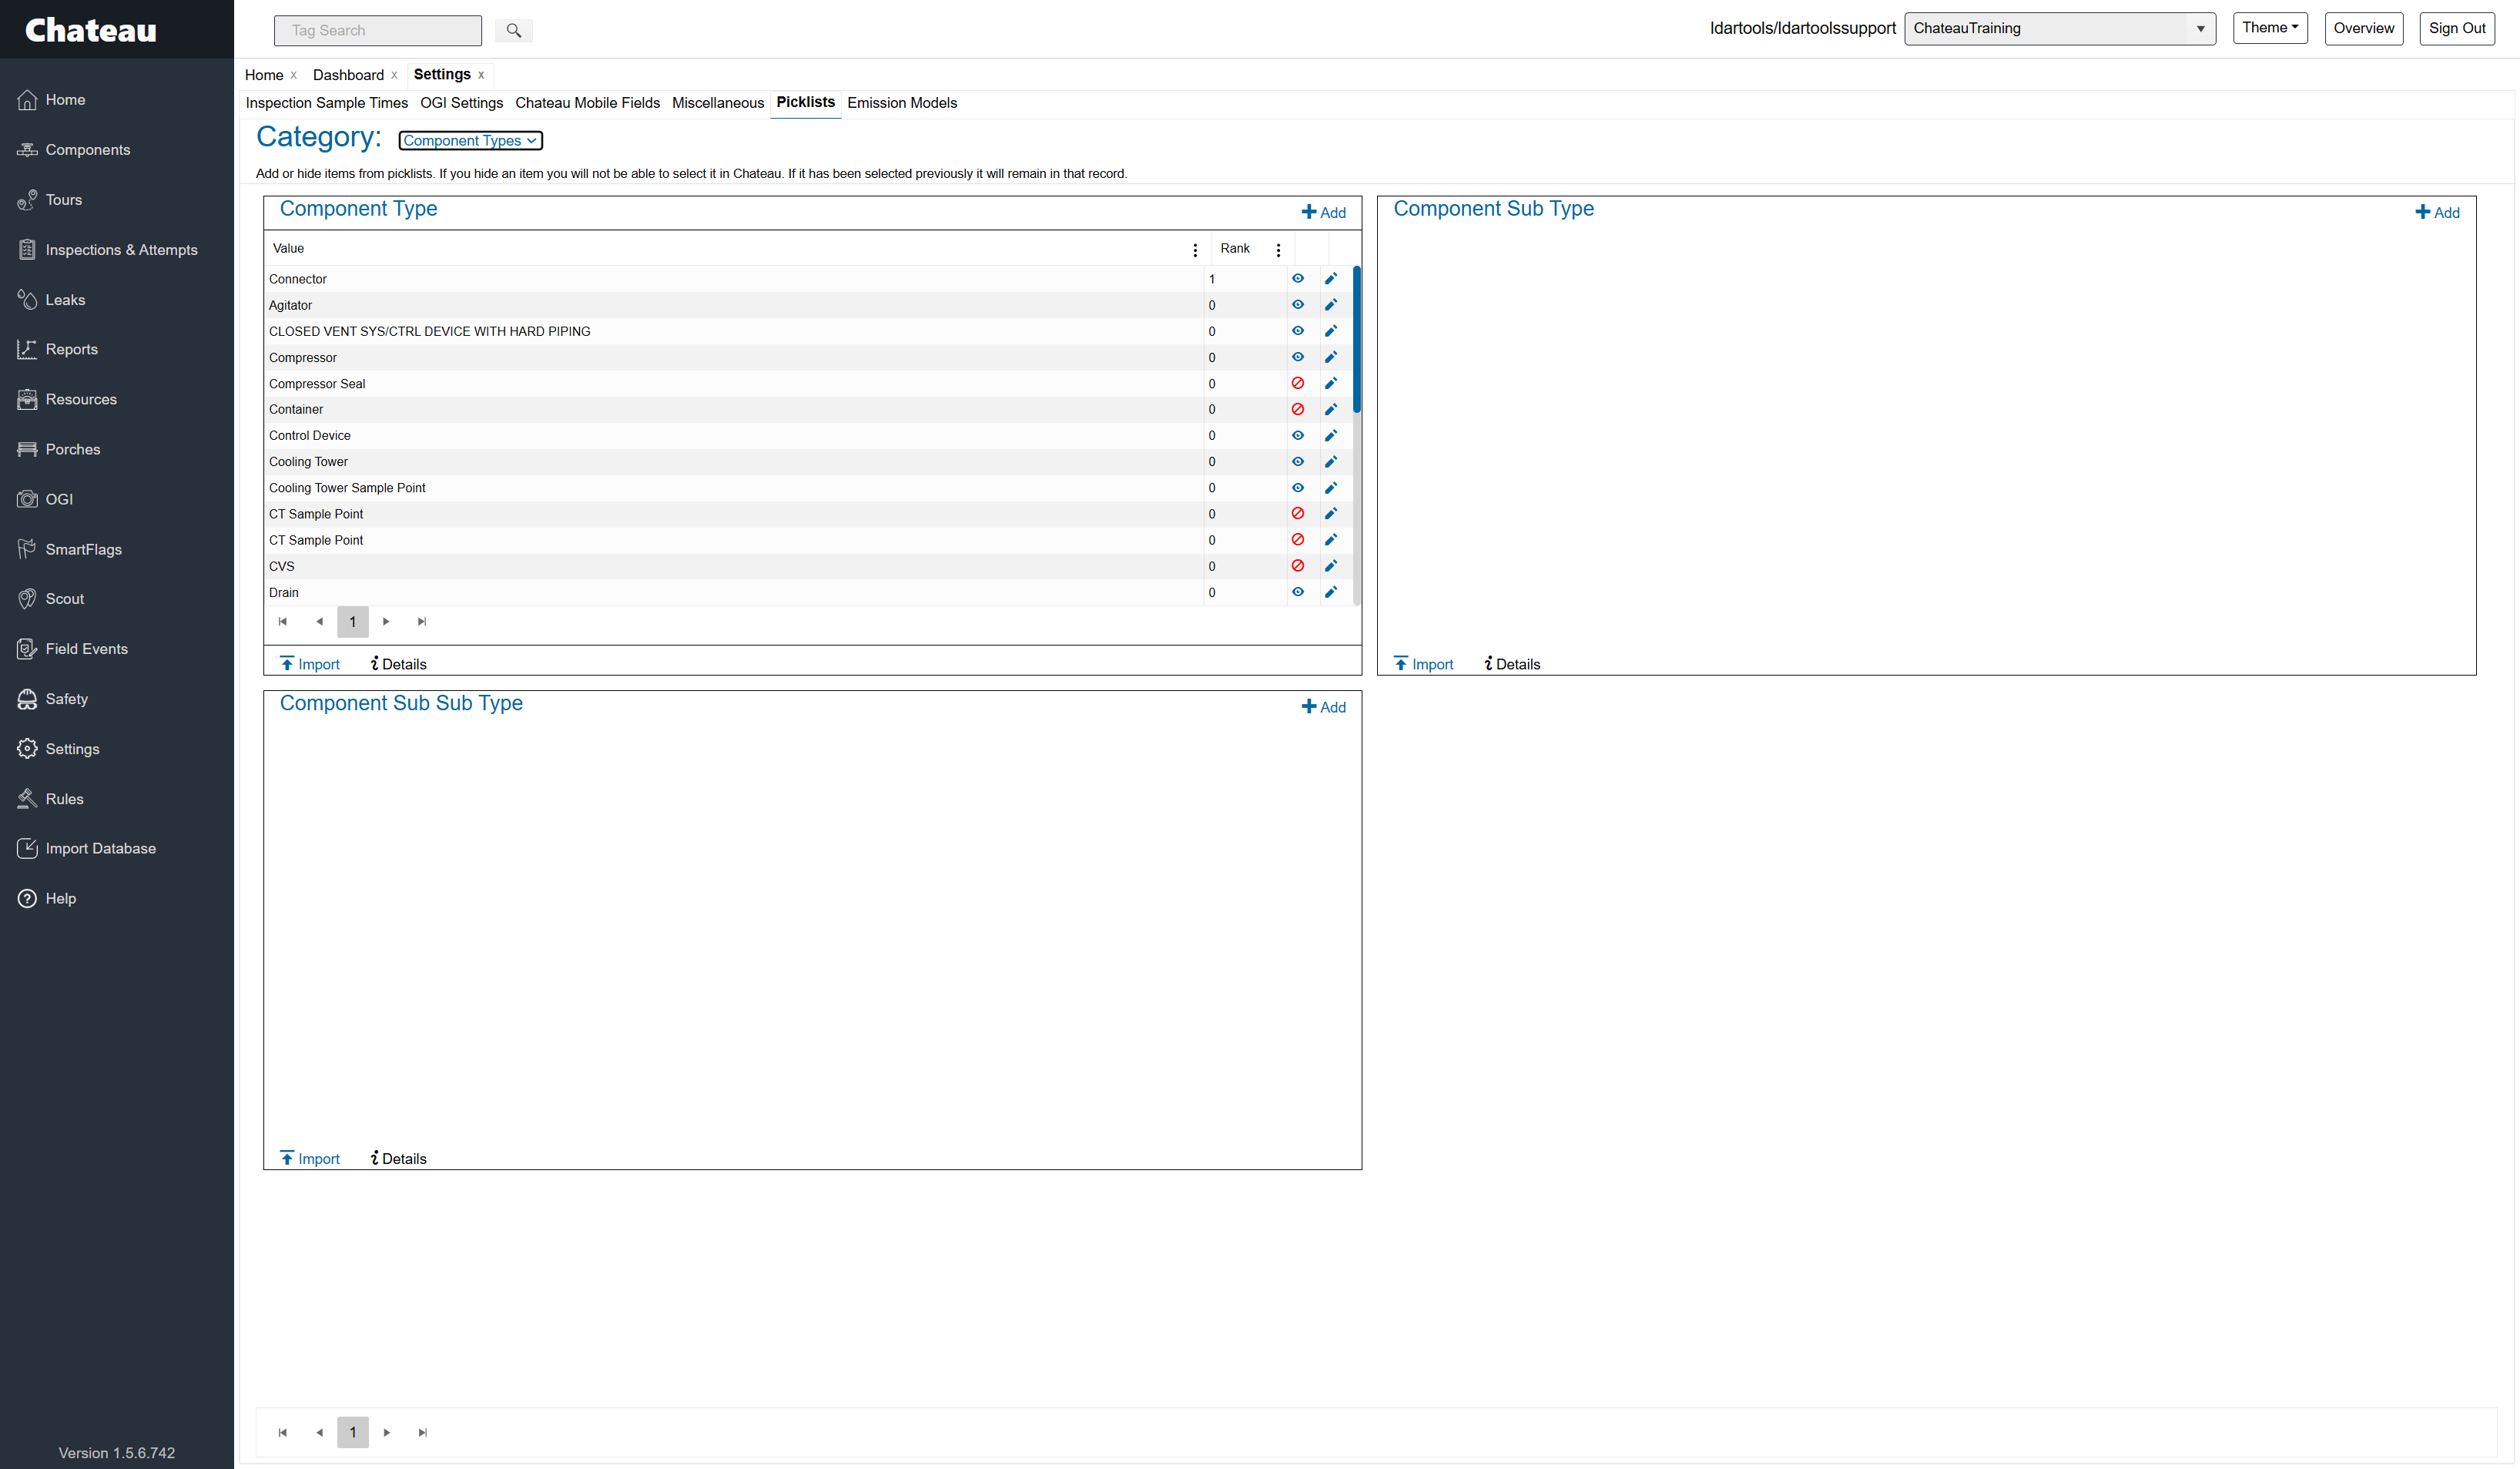Open the Emission Models tab
Viewport: 2520px width, 1469px height.
click(x=902, y=103)
